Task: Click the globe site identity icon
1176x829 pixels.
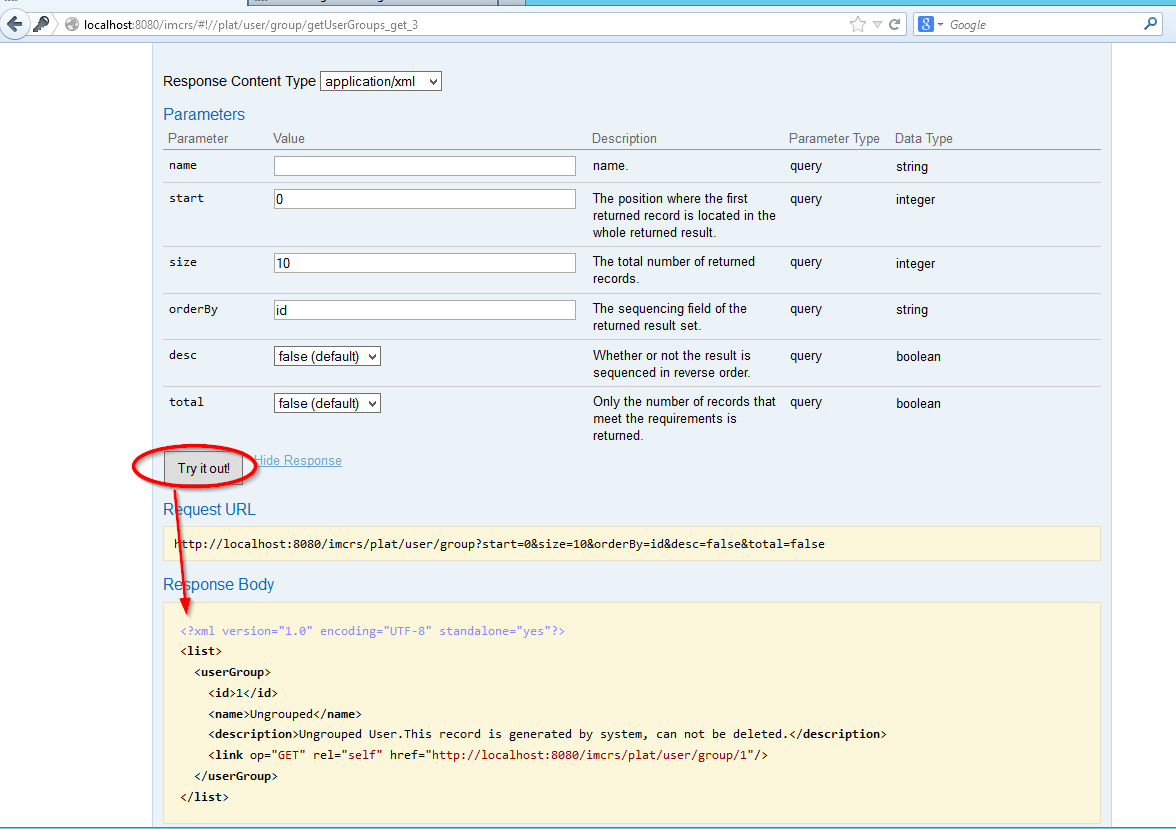Action: (x=70, y=24)
